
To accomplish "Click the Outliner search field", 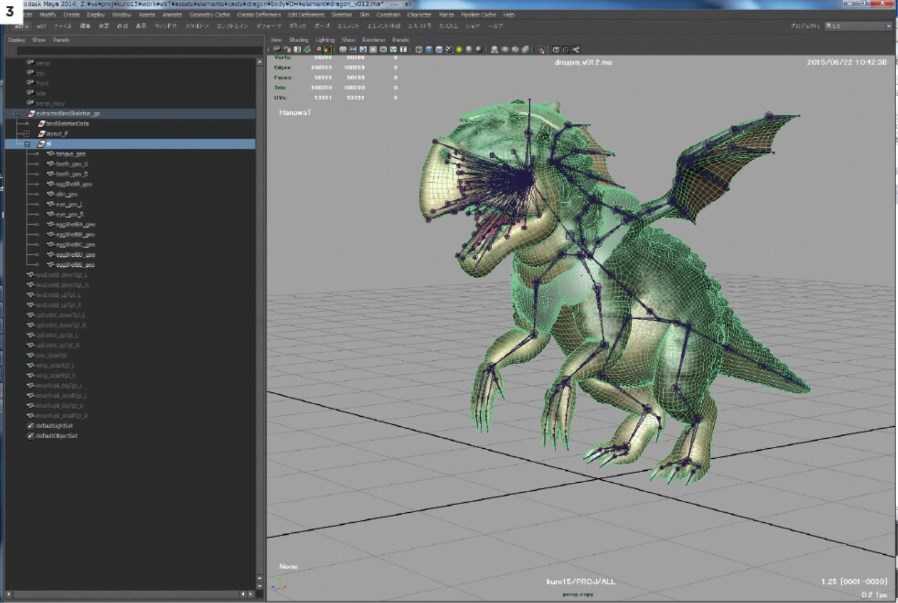I will [140, 50].
